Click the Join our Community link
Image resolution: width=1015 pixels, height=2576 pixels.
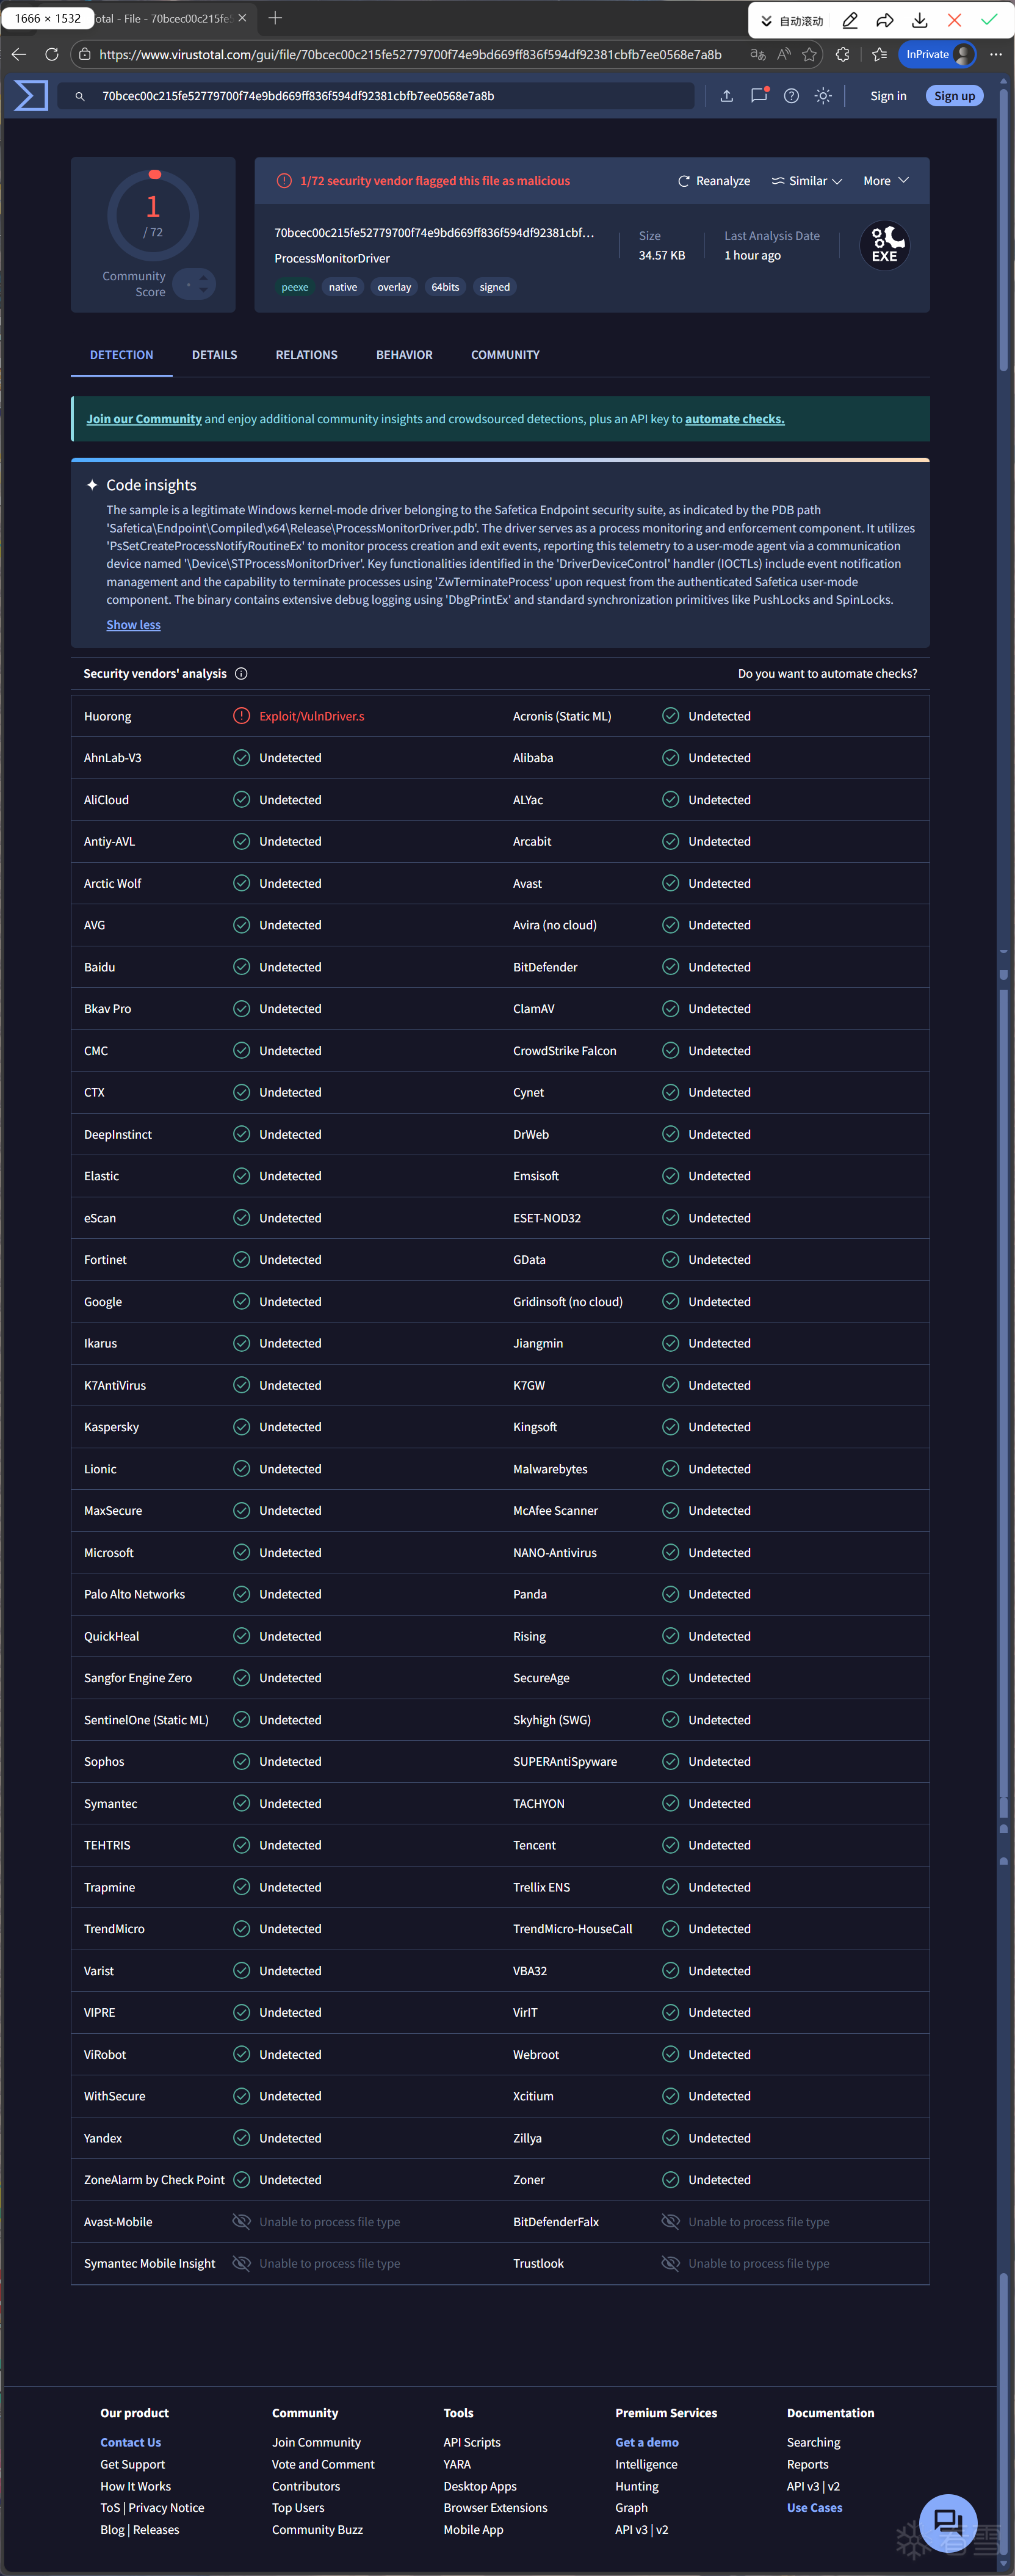click(144, 419)
